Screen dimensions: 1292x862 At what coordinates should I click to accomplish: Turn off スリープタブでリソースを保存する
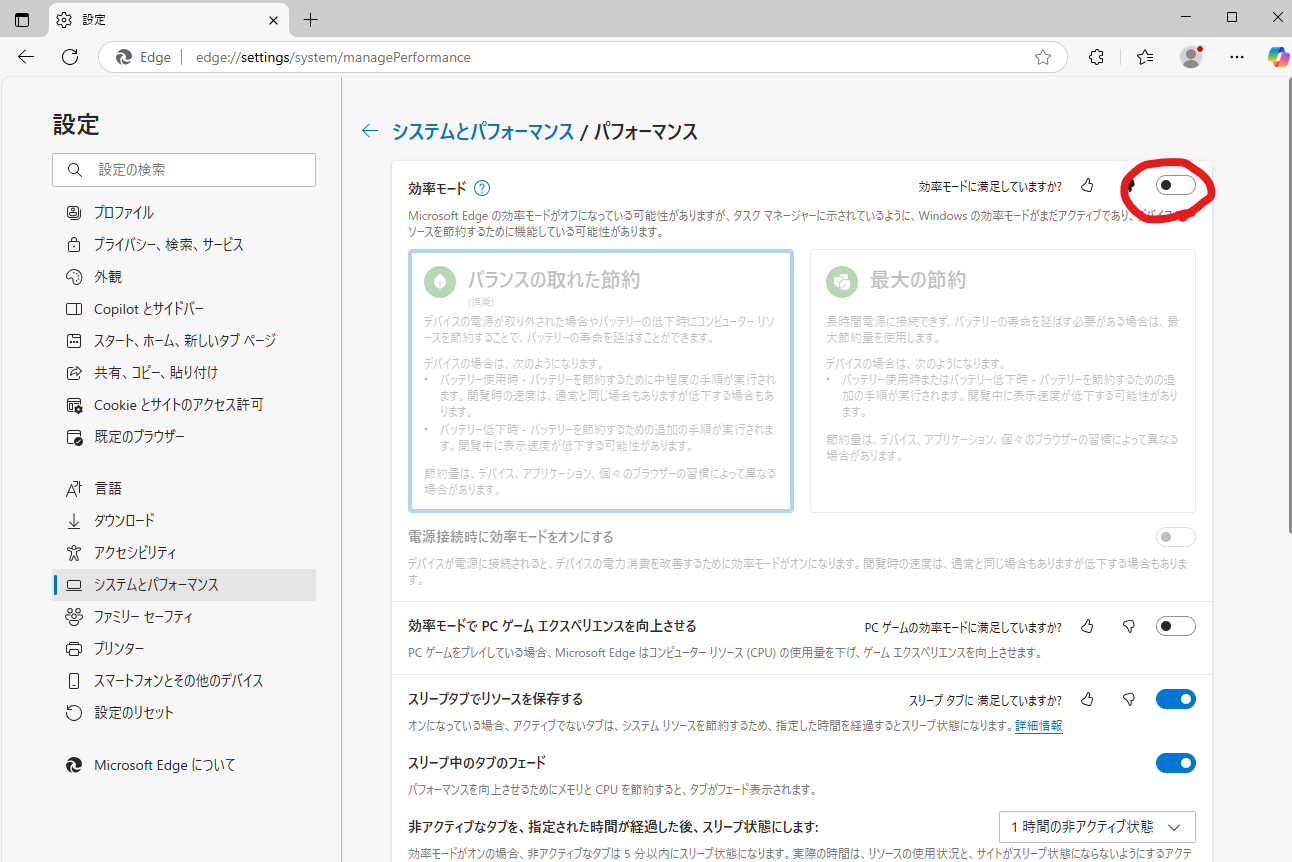click(1176, 699)
